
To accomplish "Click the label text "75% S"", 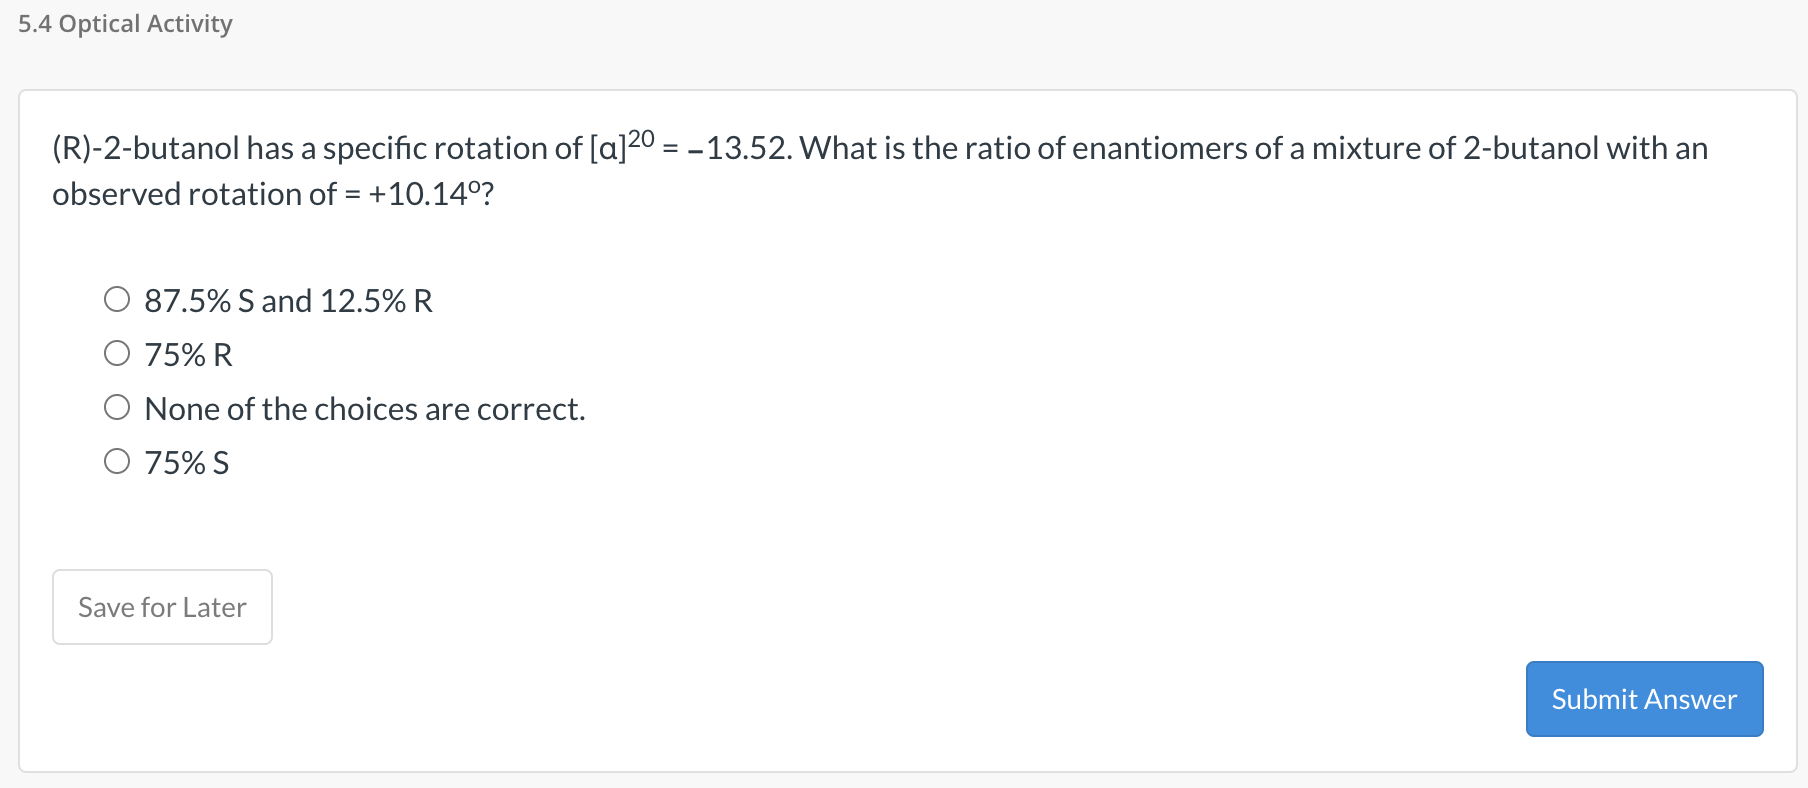I will [x=186, y=462].
